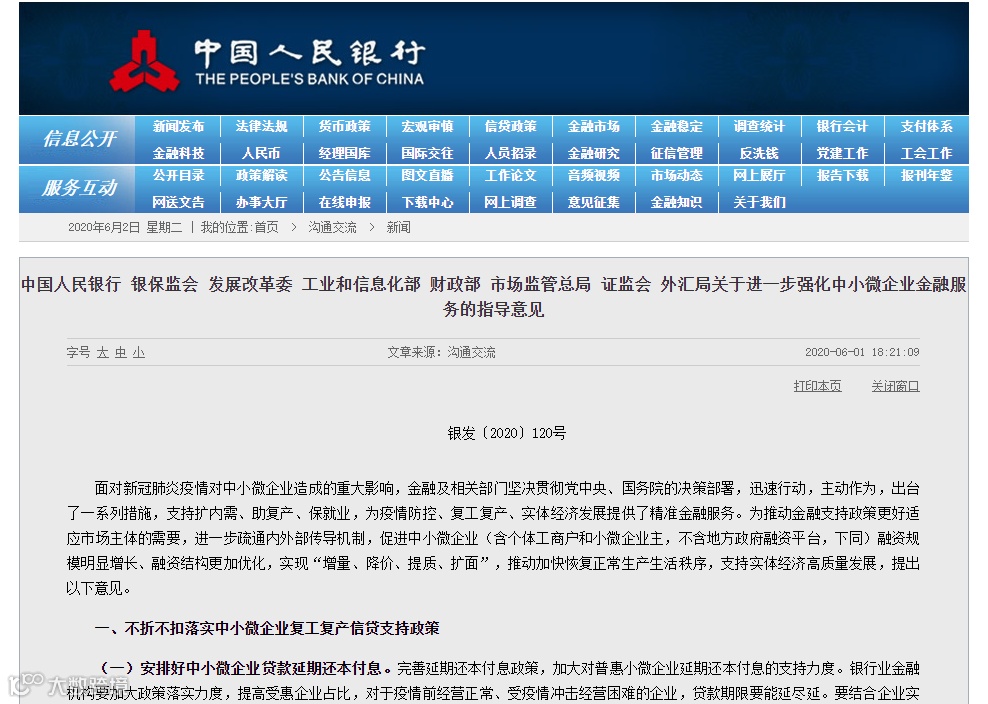The image size is (988, 704).
Task: Open the 音频视频 section
Action: point(594,175)
